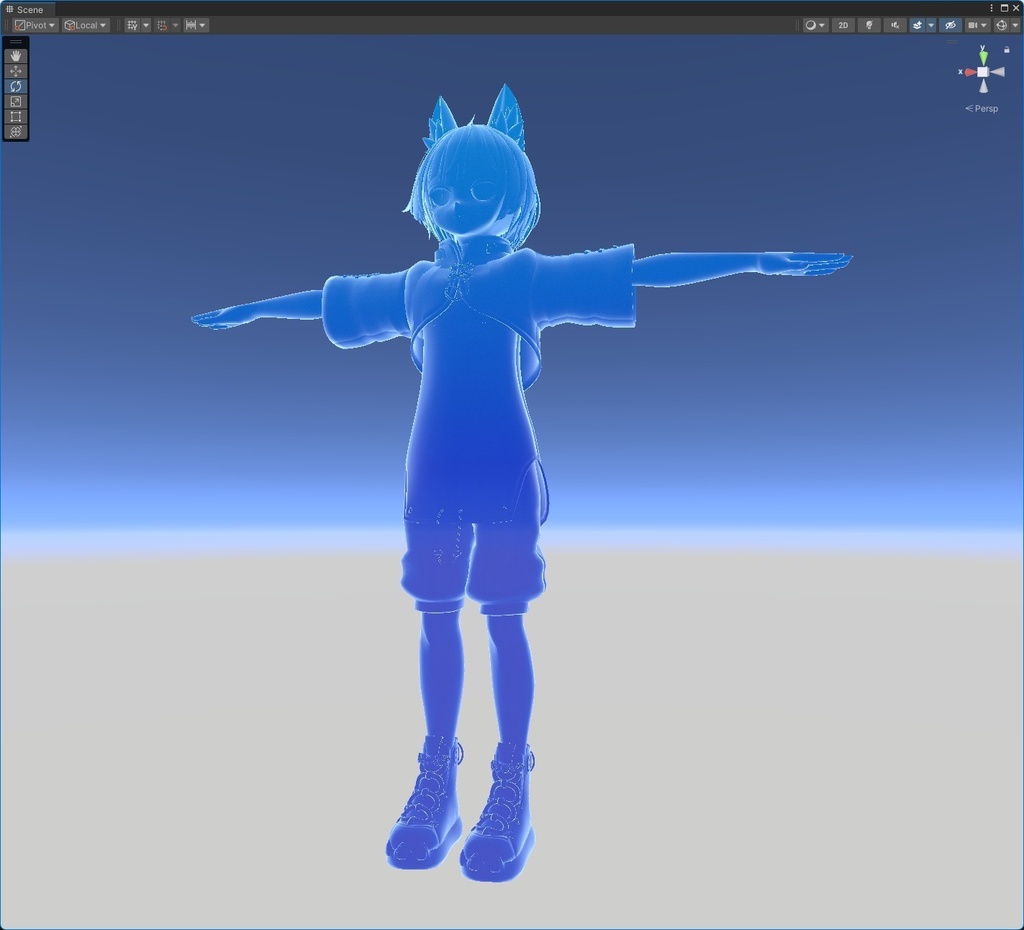The width and height of the screenshot is (1024, 930).
Task: Enable 2D view mode
Action: tap(843, 25)
